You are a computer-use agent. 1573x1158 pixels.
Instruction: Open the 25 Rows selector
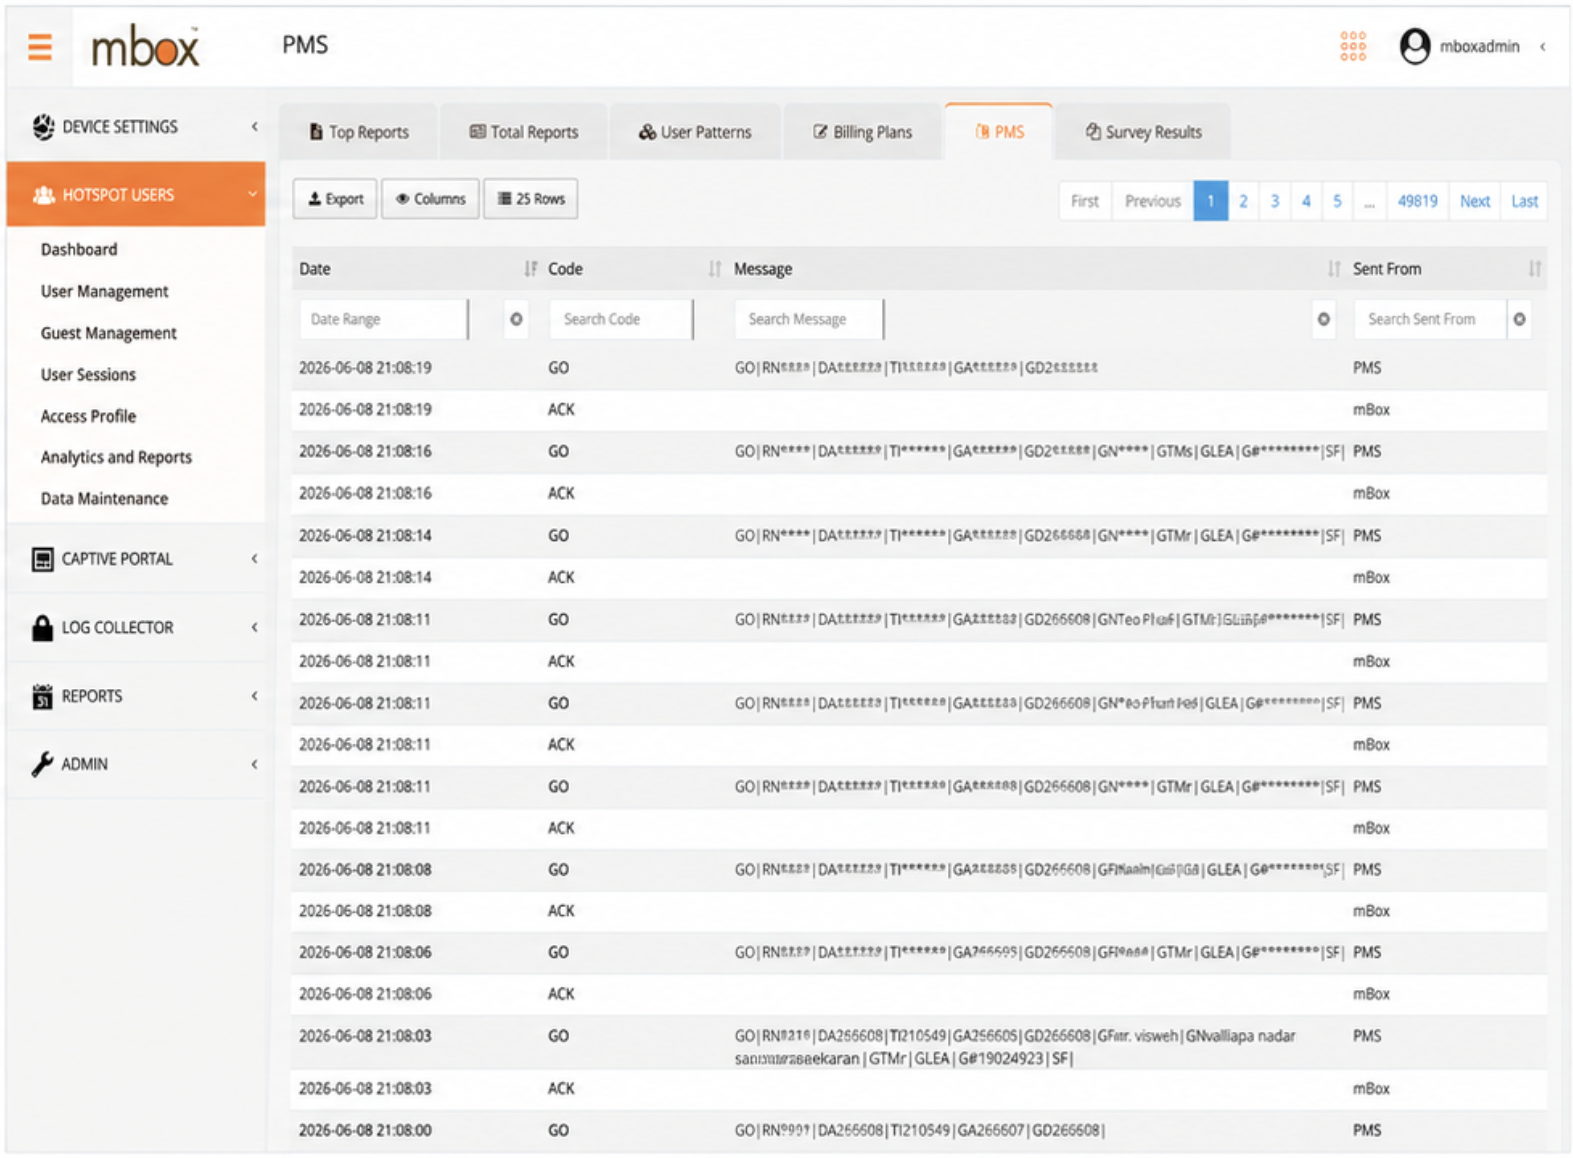coord(531,199)
